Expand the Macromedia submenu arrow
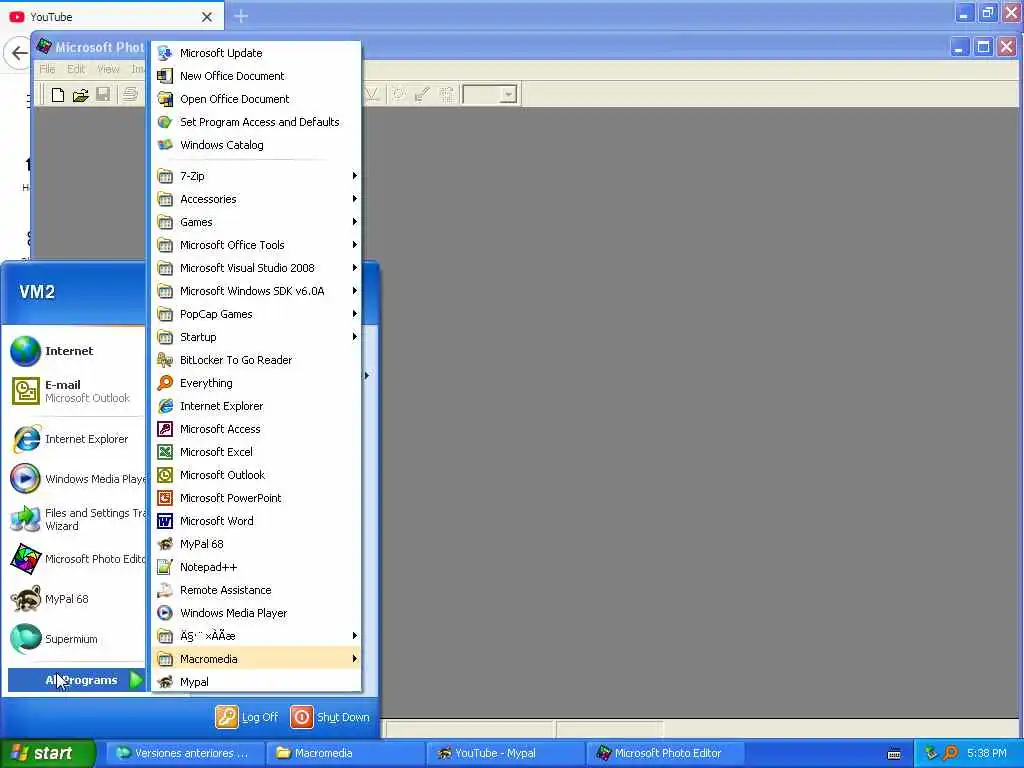Viewport: 1024px width, 768px height. [355, 659]
